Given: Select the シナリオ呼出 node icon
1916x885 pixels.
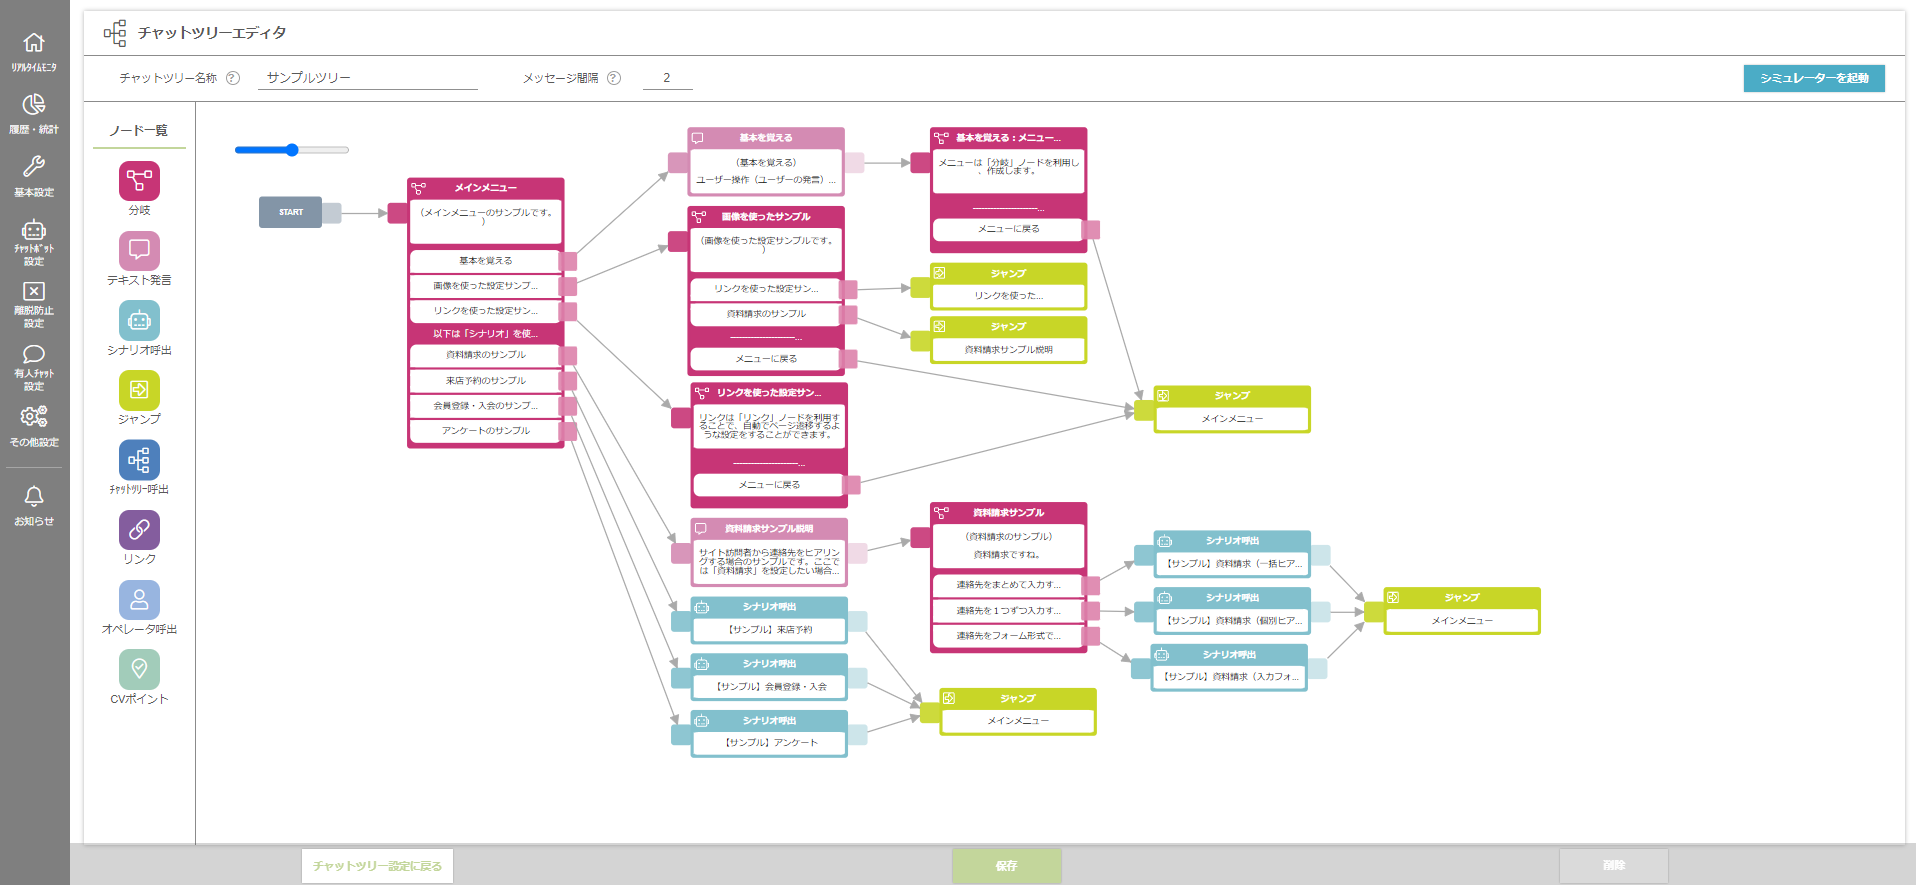Looking at the screenshot, I should pos(139,320).
